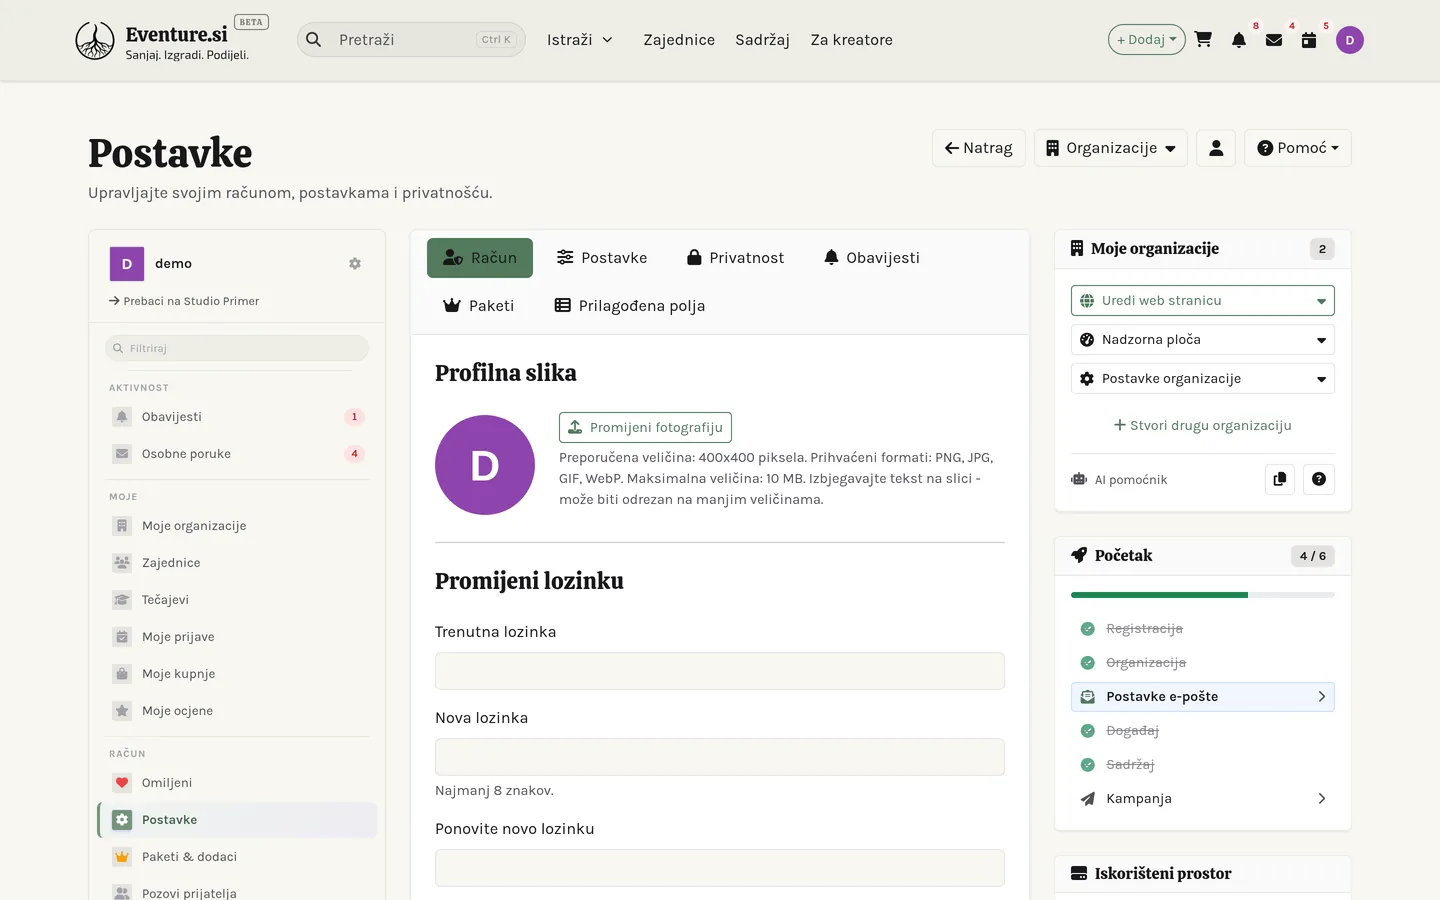The width and height of the screenshot is (1440, 900).
Task: Click the gear icon next to demo
Action: (355, 264)
